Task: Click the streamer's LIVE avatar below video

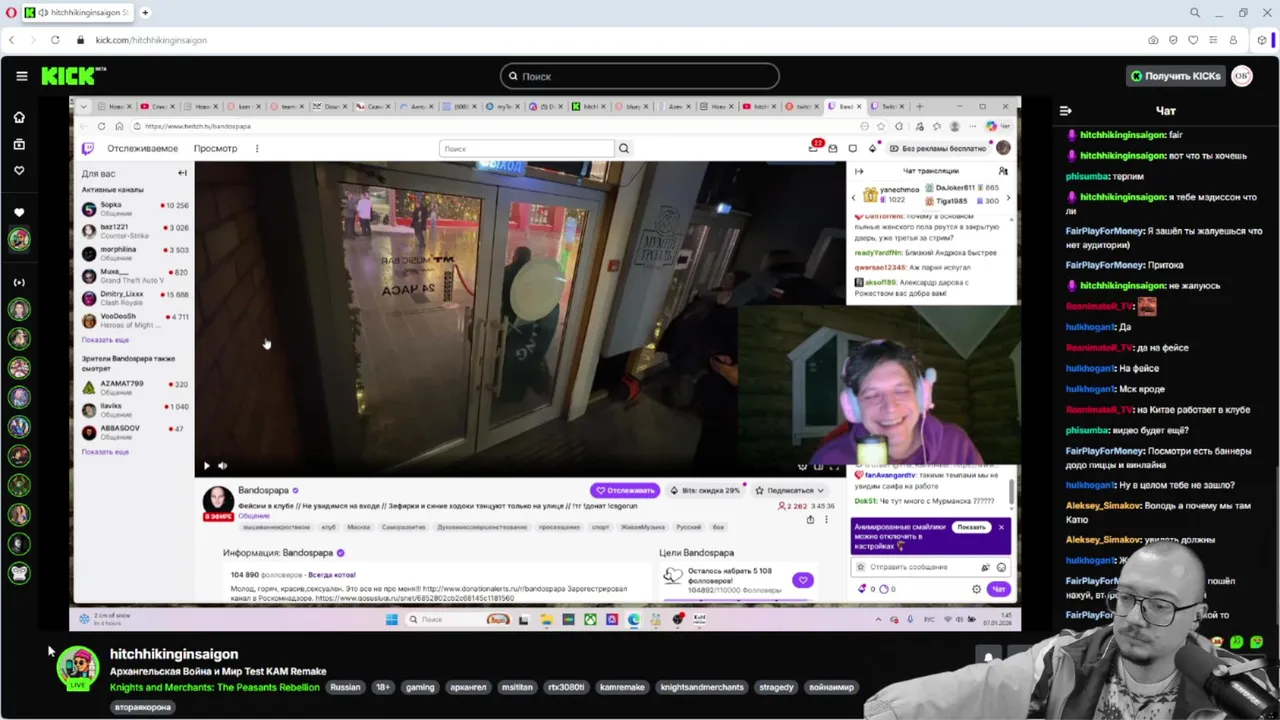Action: (x=77, y=669)
